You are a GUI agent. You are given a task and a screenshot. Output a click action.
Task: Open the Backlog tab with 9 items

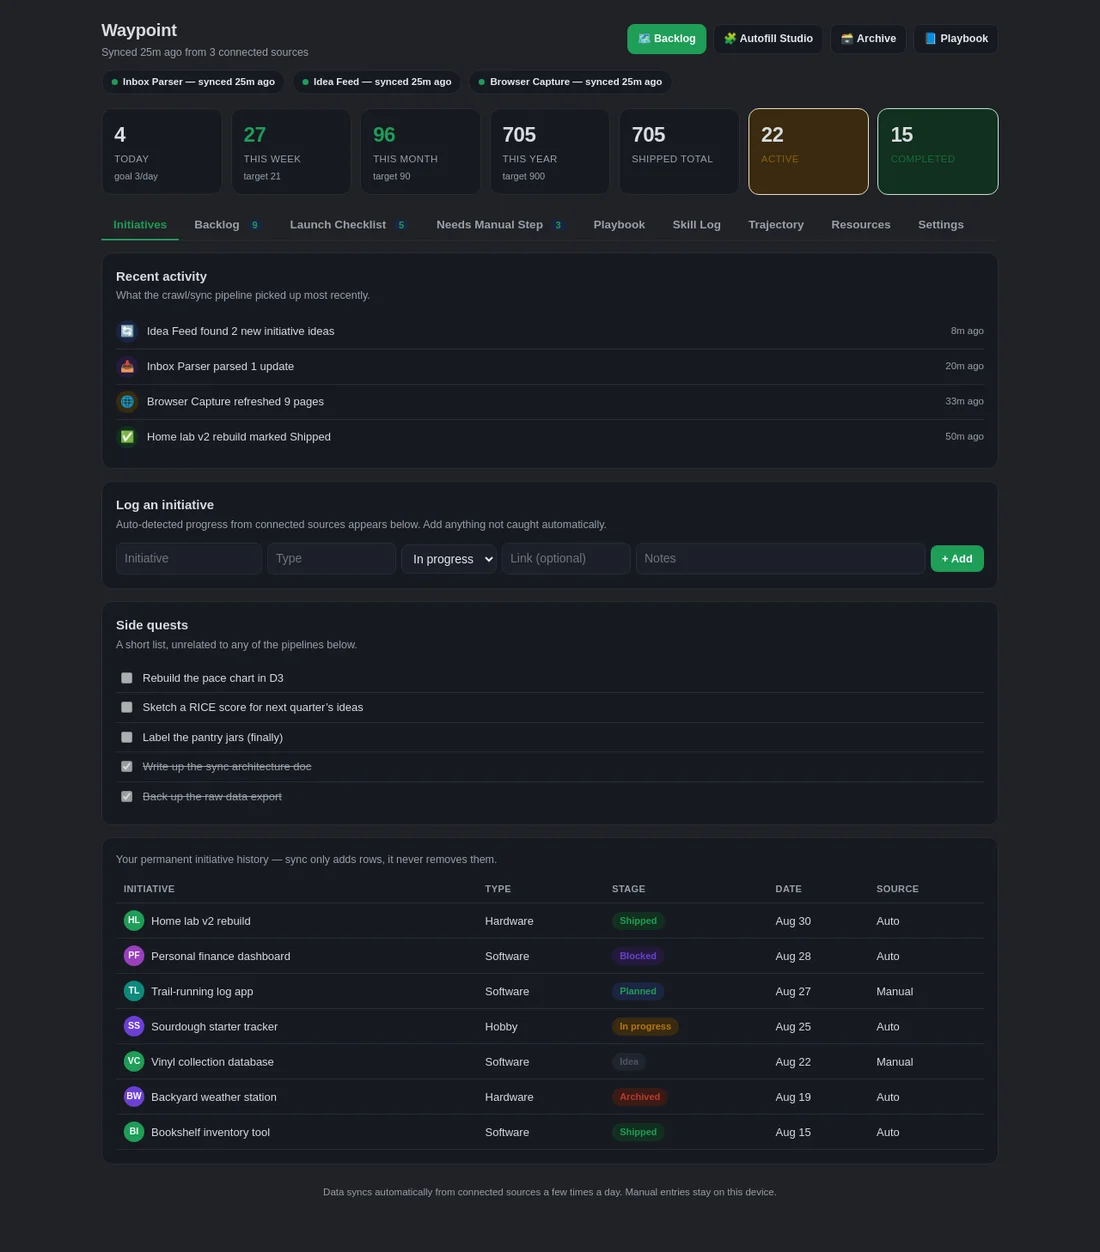(x=227, y=225)
